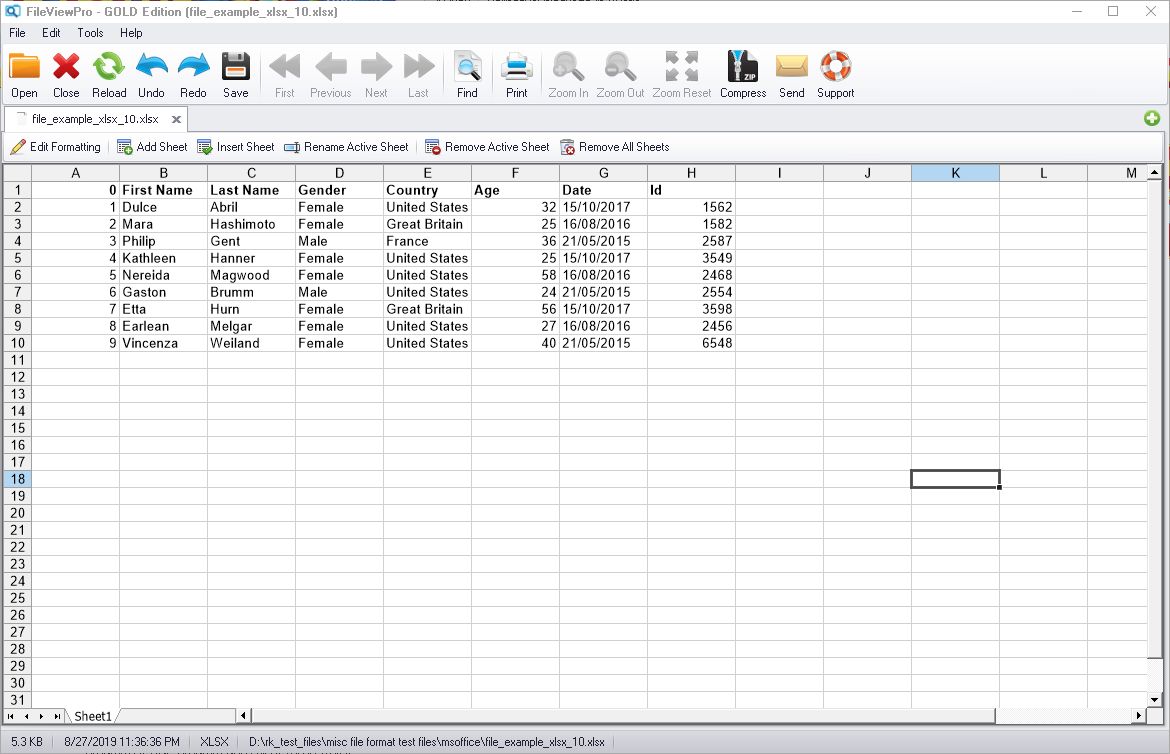Remove the active sheet

[x=487, y=147]
